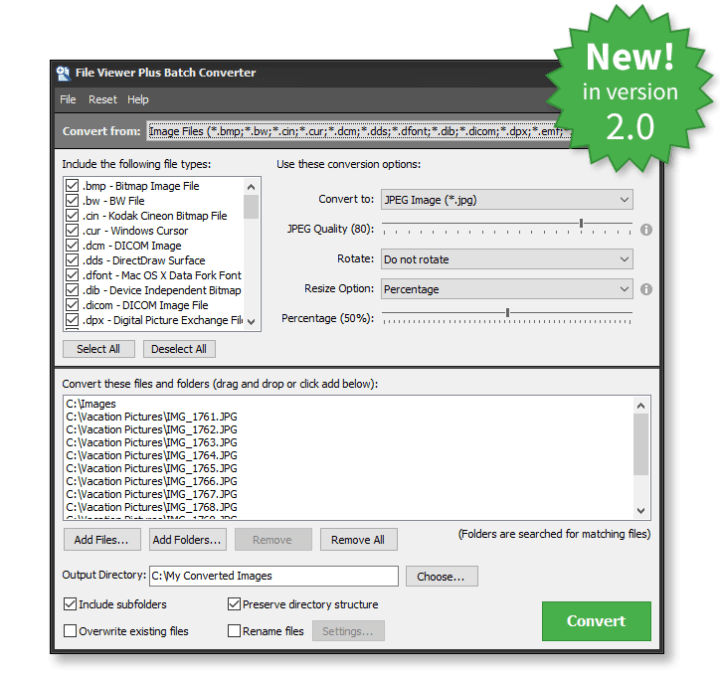
Task: Select IMG_1761.JPG in the file list
Action: tap(152, 417)
